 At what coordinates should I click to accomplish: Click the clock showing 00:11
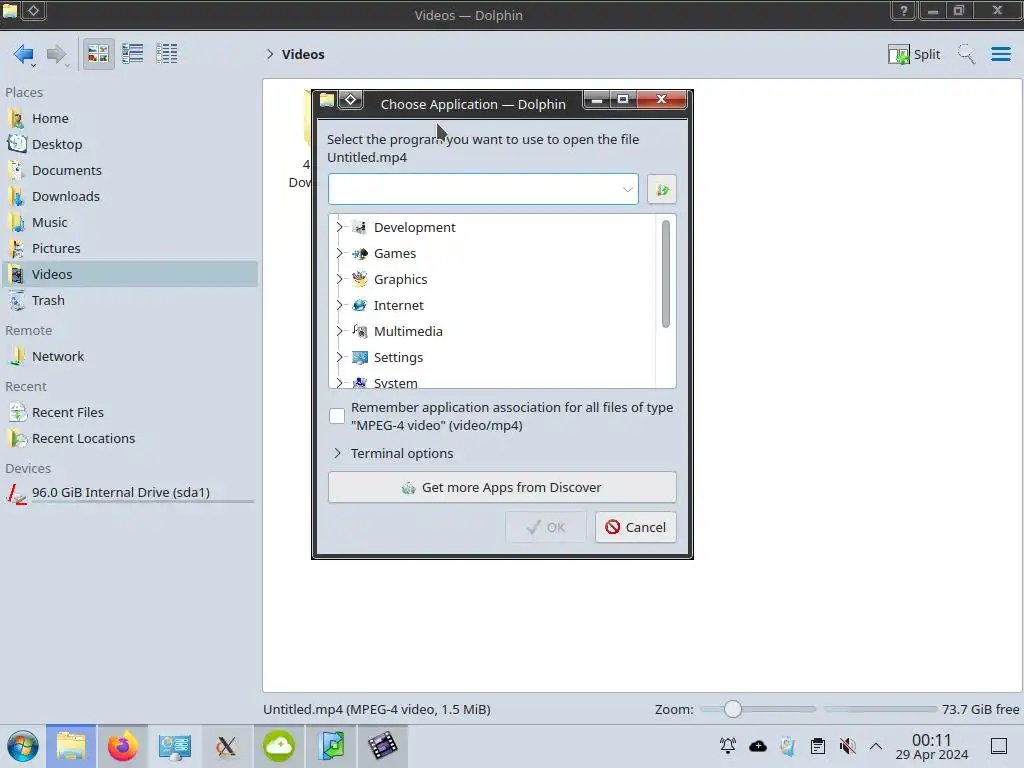[932, 746]
